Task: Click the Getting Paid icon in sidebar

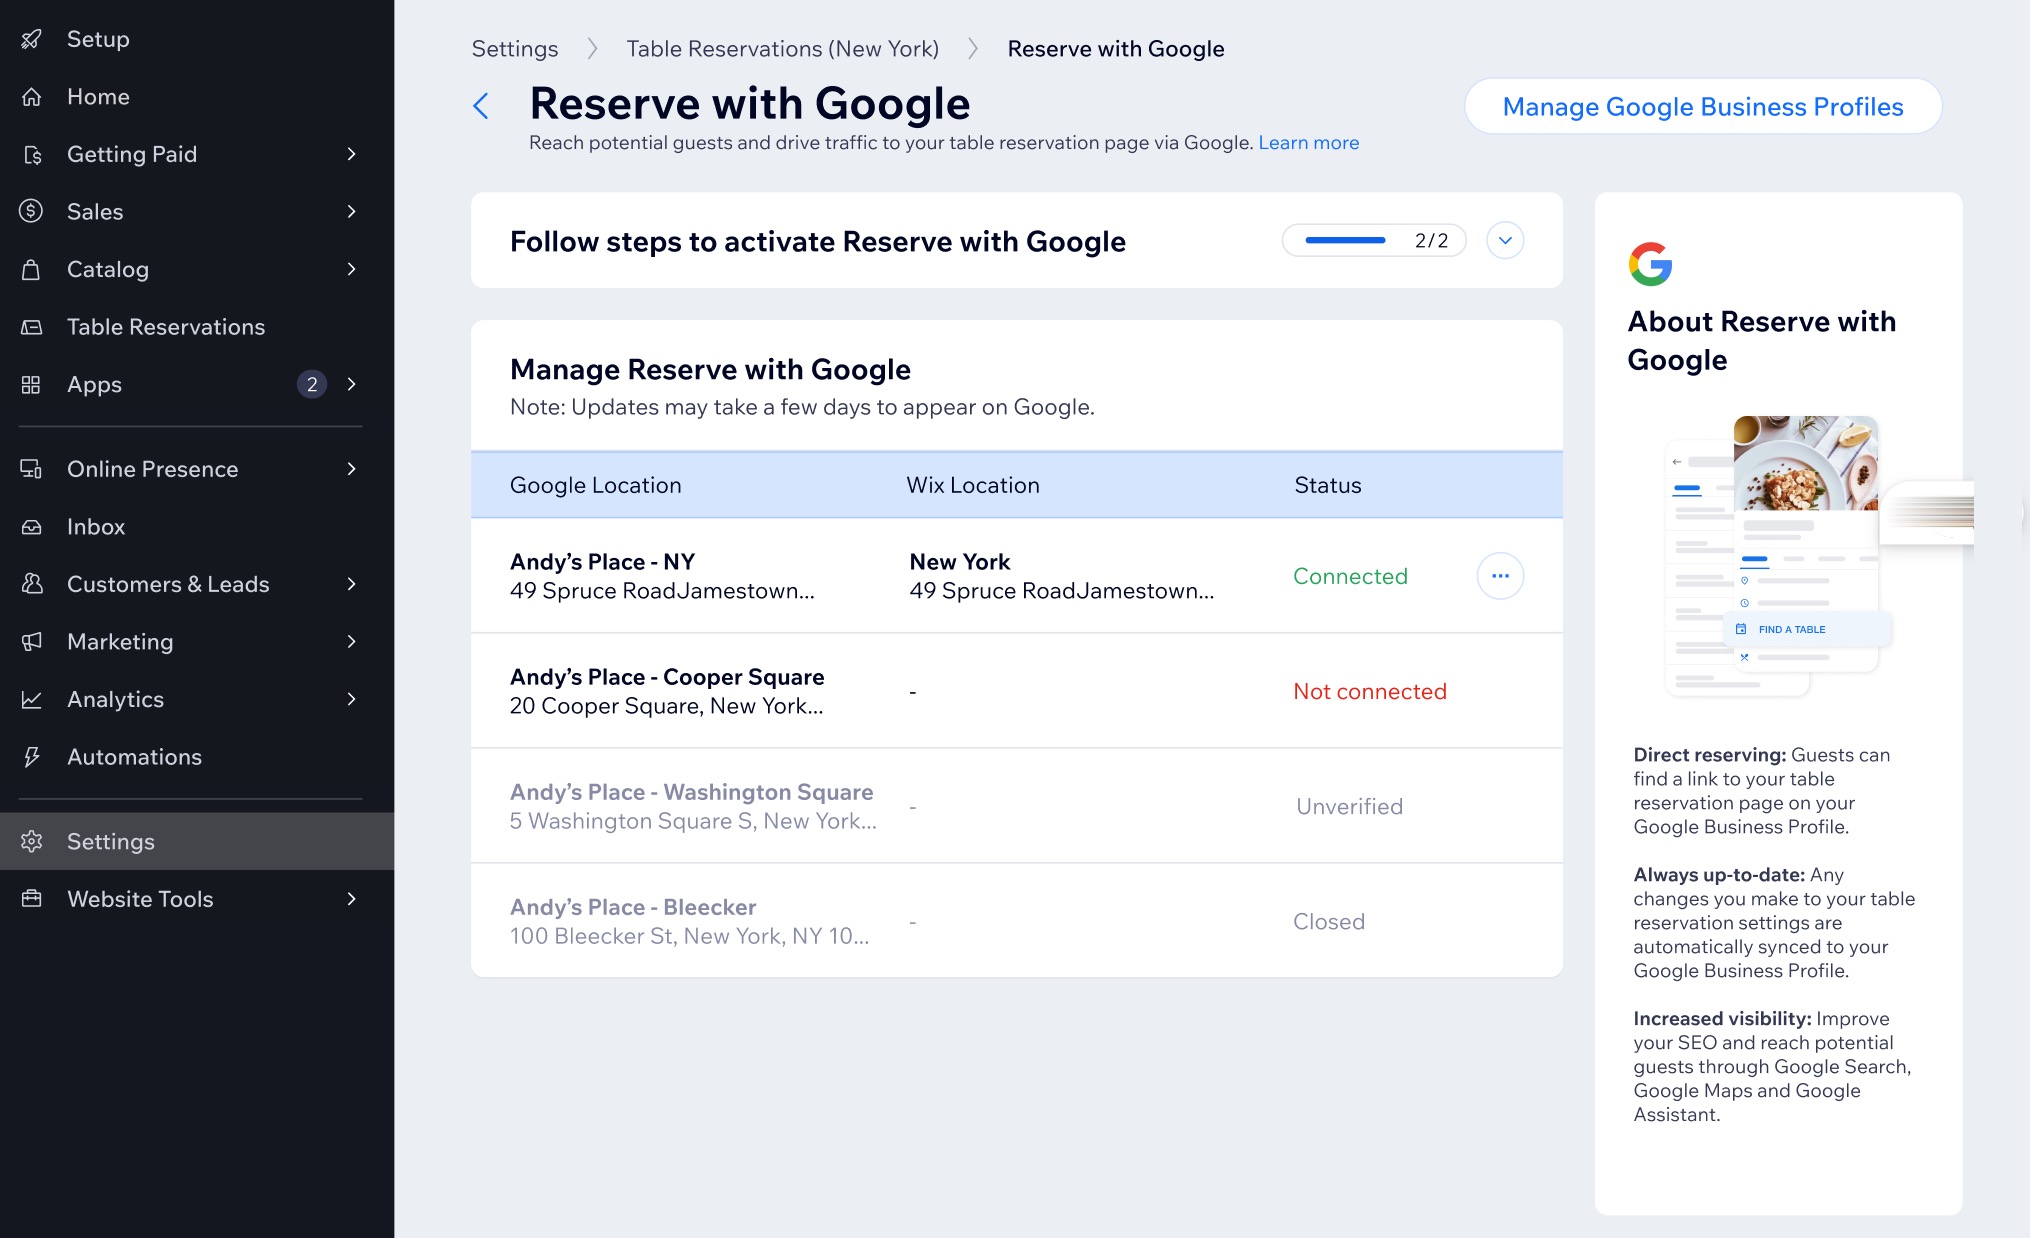Action: click(x=32, y=154)
